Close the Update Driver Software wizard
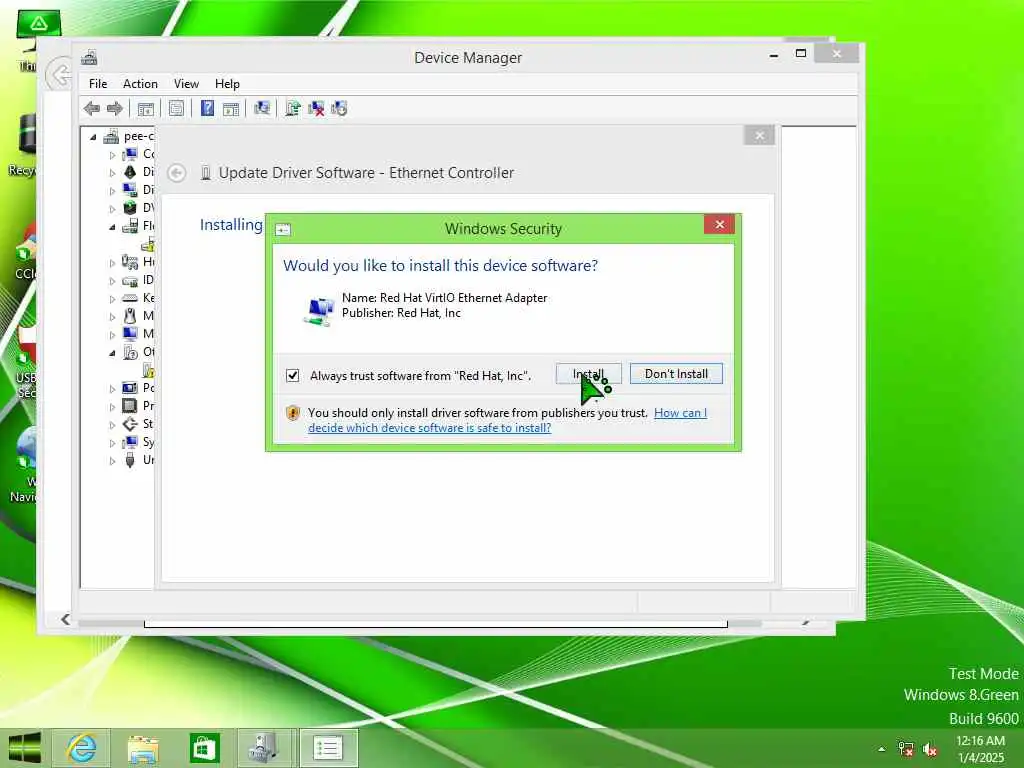 [x=759, y=136]
